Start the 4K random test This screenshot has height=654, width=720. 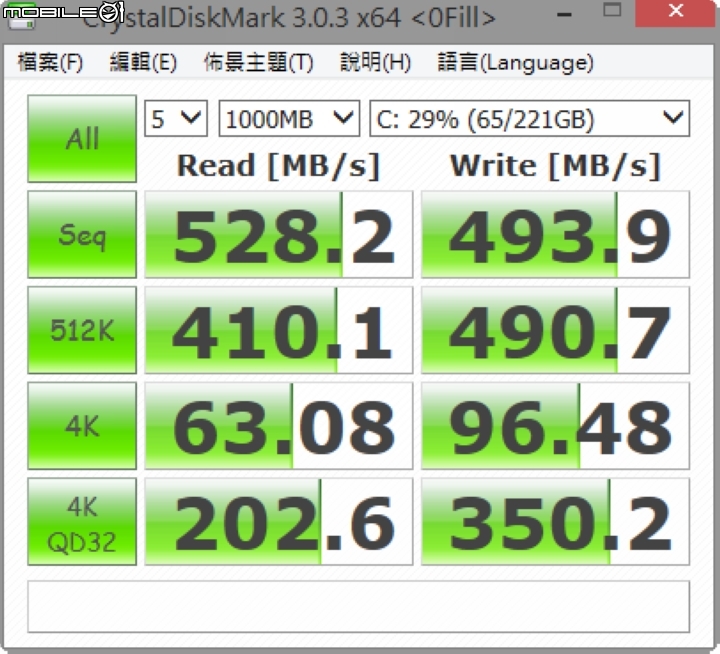click(x=82, y=426)
